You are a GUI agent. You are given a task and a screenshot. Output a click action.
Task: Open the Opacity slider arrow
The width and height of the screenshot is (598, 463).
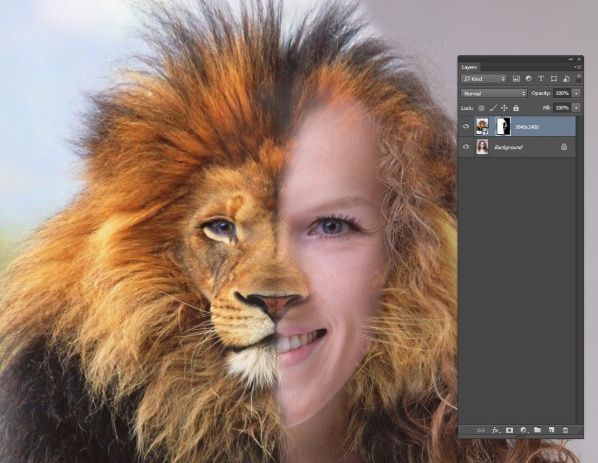(577, 93)
